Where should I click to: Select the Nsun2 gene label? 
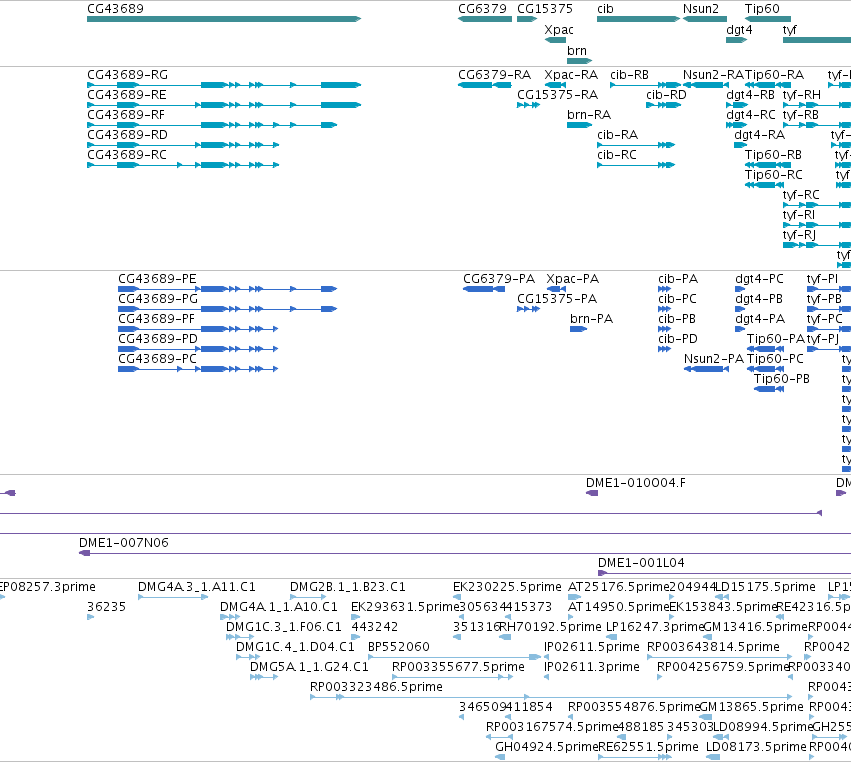701,9
